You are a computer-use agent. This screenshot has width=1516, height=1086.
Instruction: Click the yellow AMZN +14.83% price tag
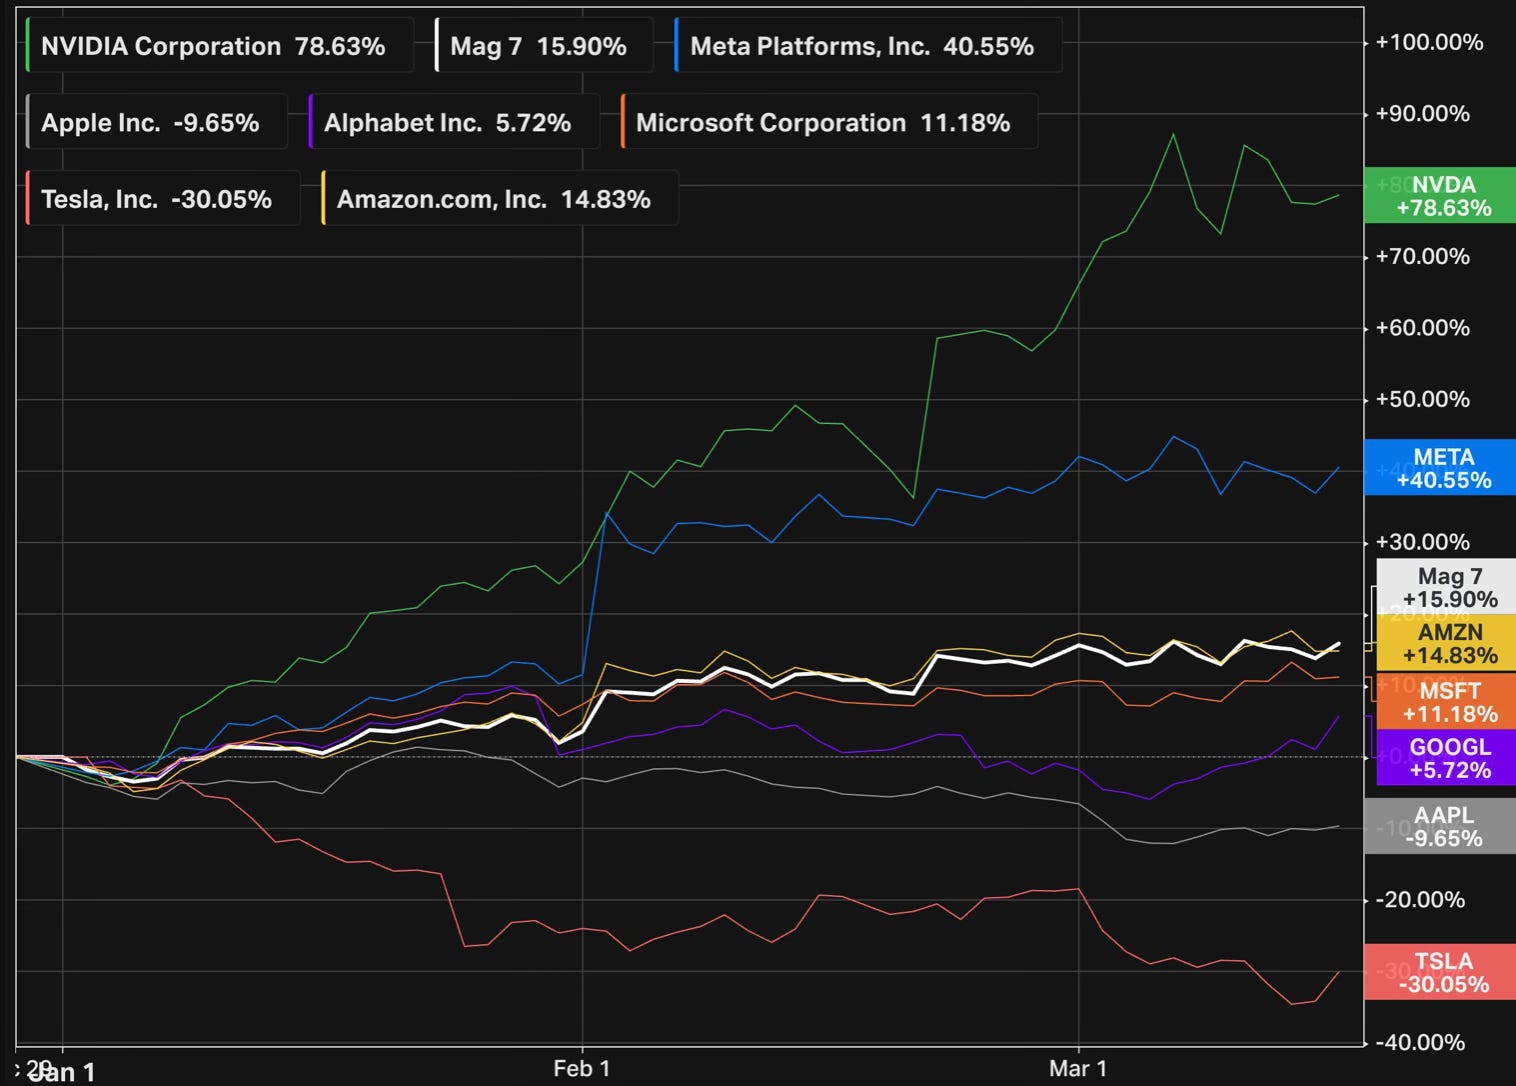(1447, 643)
